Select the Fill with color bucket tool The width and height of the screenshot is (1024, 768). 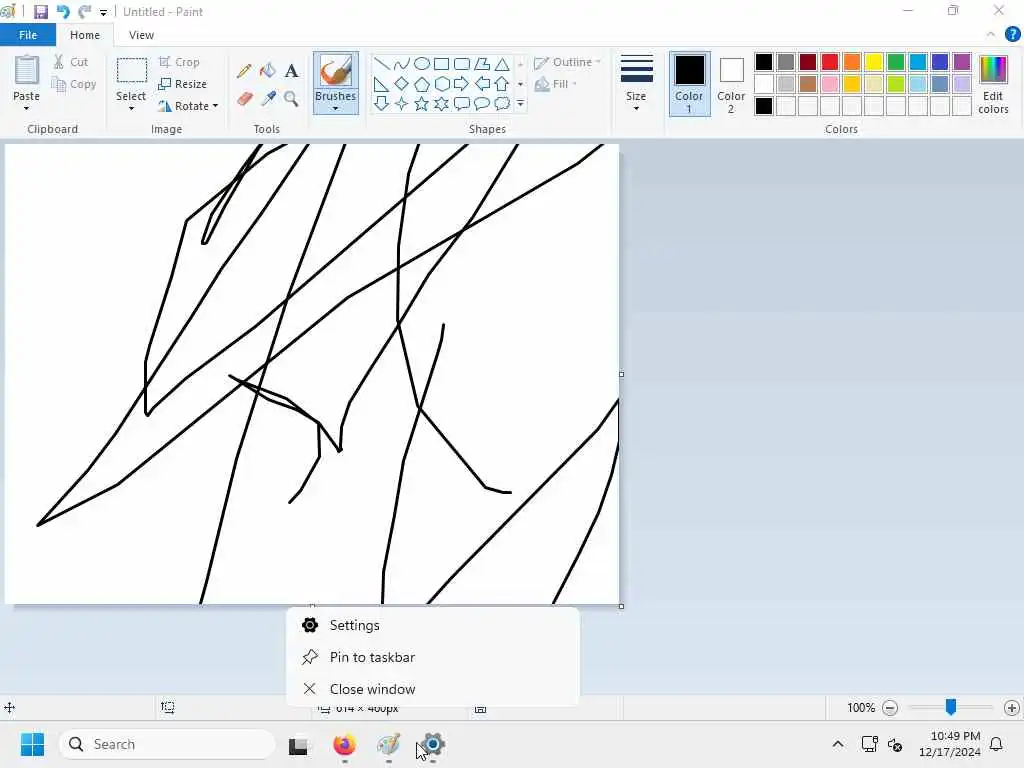point(268,71)
